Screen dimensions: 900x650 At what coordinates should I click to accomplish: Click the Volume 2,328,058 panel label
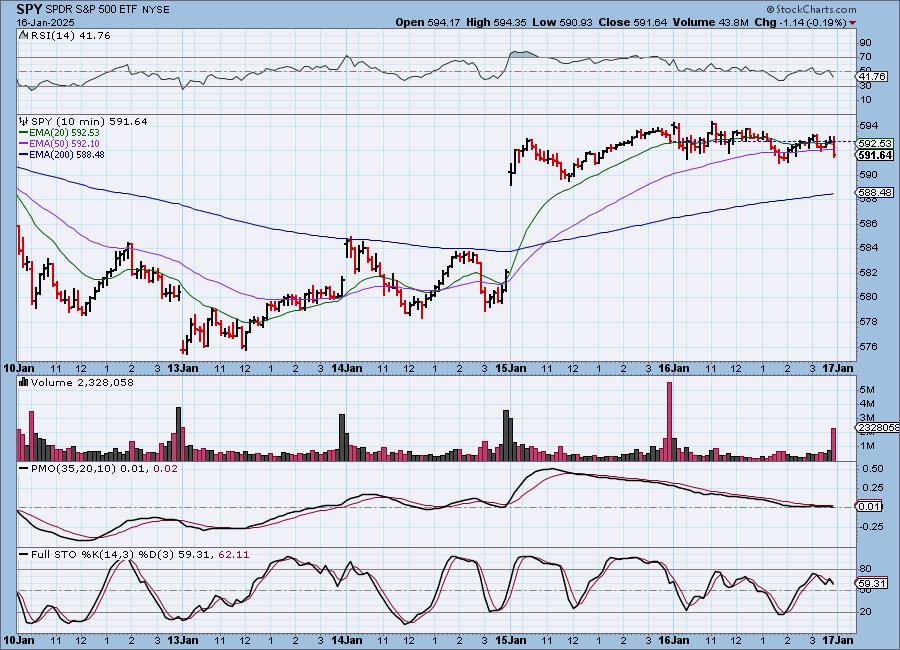click(x=82, y=382)
